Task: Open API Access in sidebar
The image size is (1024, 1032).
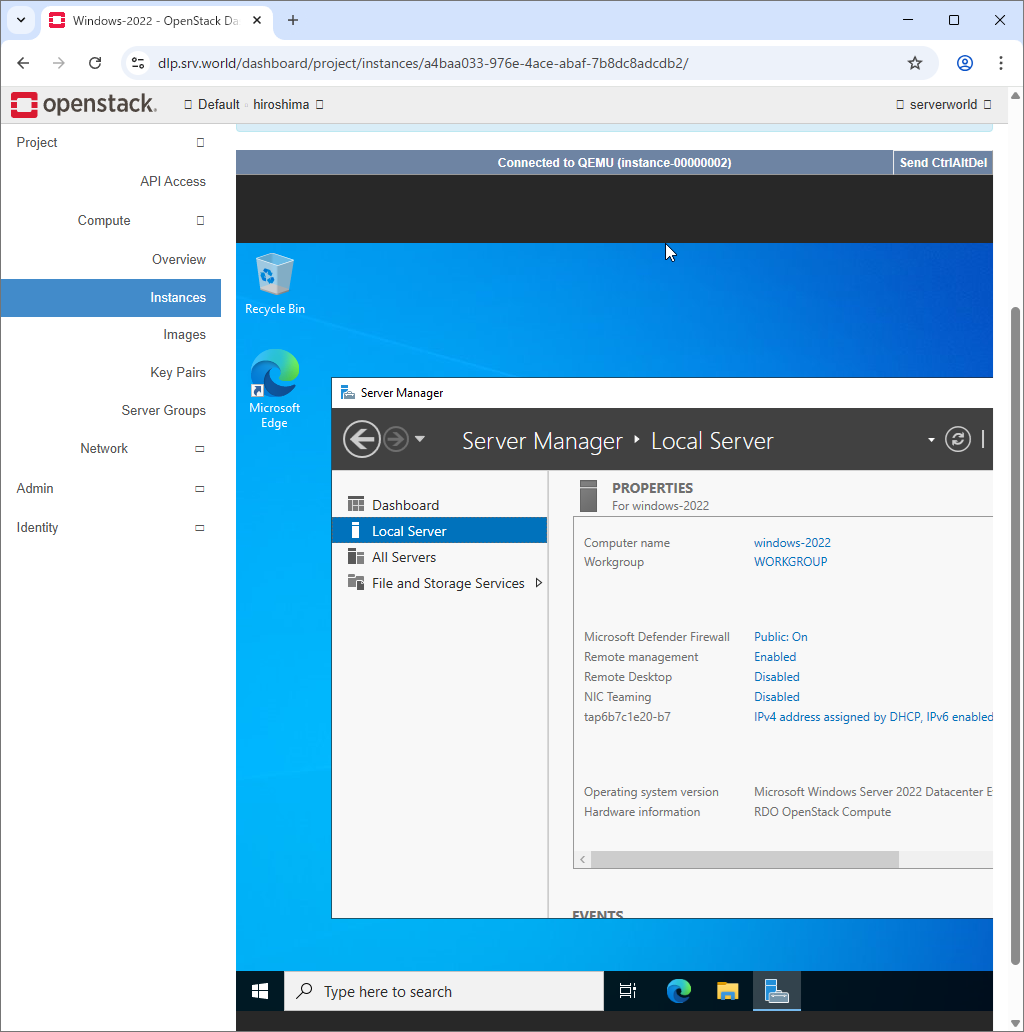Action: tap(172, 181)
